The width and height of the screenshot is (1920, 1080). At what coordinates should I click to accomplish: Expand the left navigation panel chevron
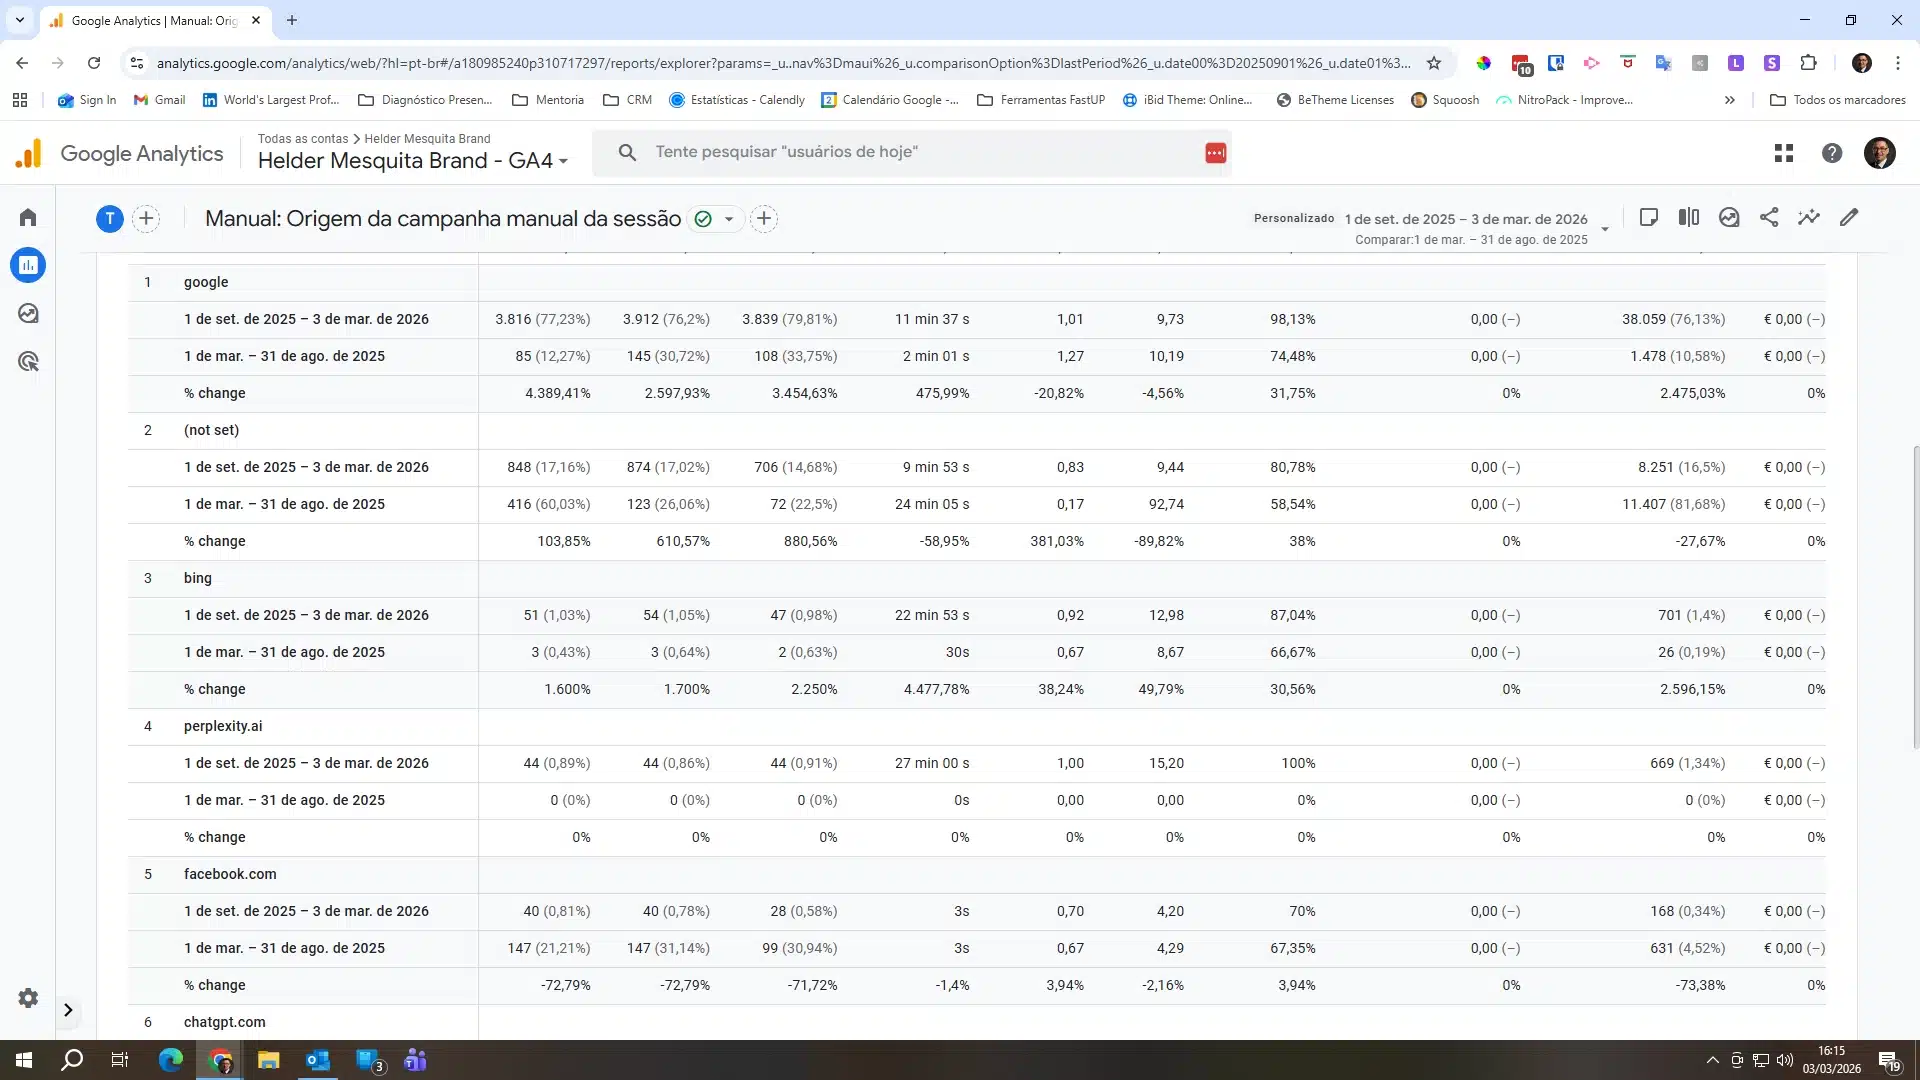coord(68,1010)
